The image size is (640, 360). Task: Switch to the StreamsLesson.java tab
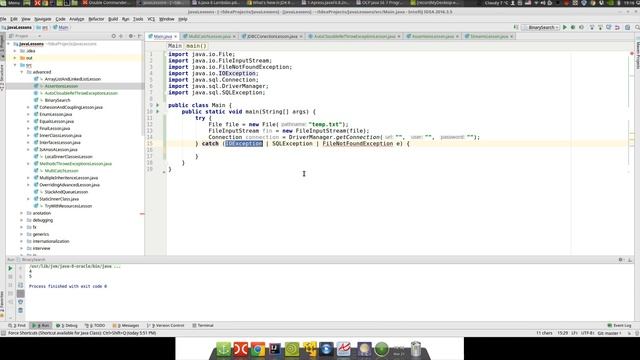(x=489, y=36)
